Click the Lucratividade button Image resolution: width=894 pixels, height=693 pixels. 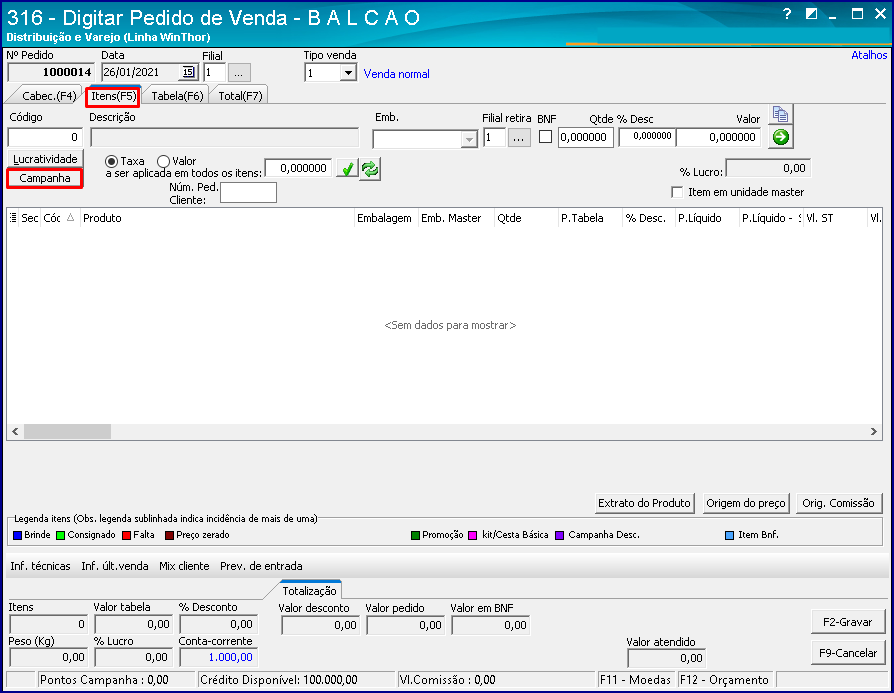[x=45, y=159]
